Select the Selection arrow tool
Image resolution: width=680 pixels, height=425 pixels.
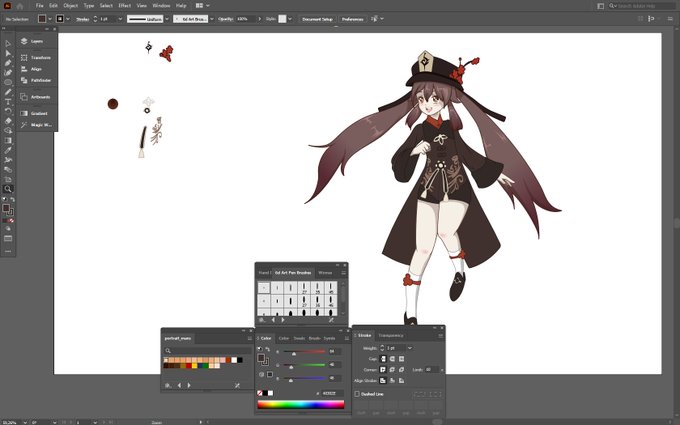pos(8,43)
